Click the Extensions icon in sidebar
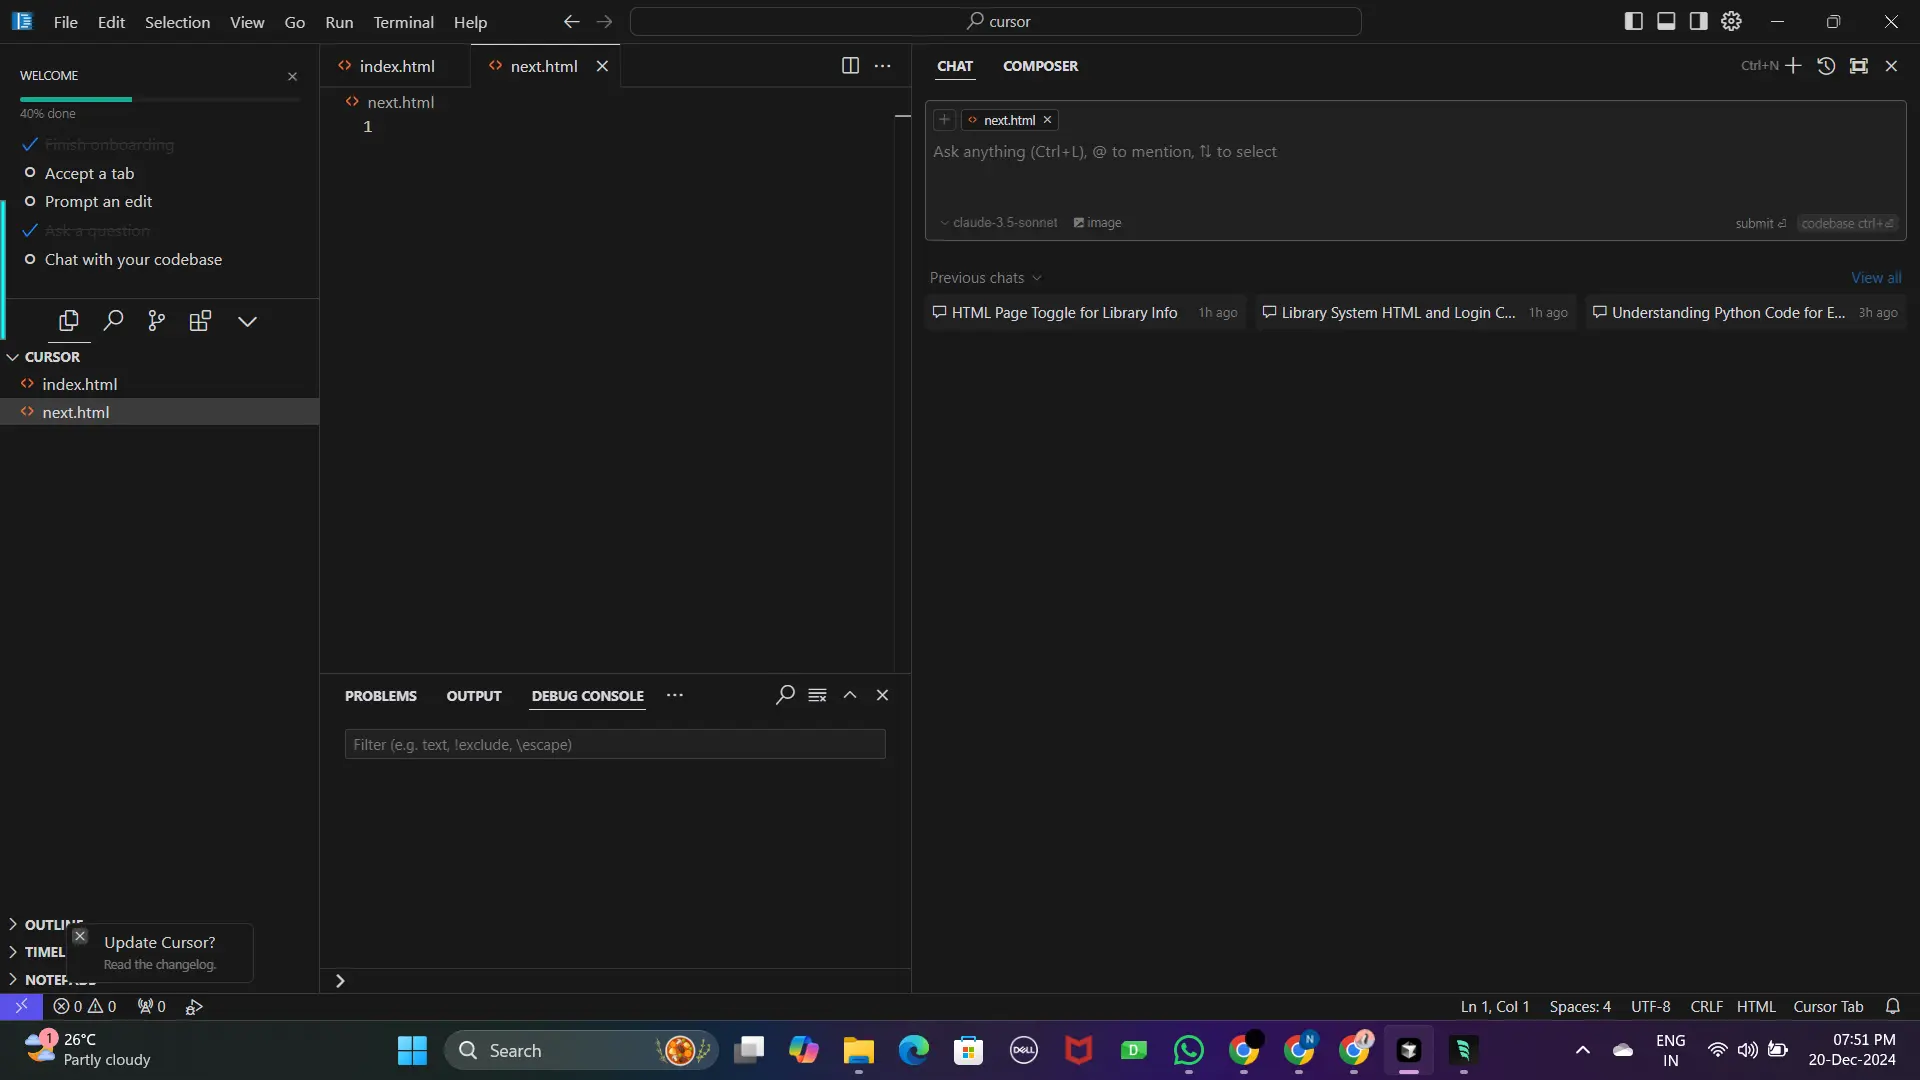Screen dimensions: 1920x1080 tap(199, 322)
